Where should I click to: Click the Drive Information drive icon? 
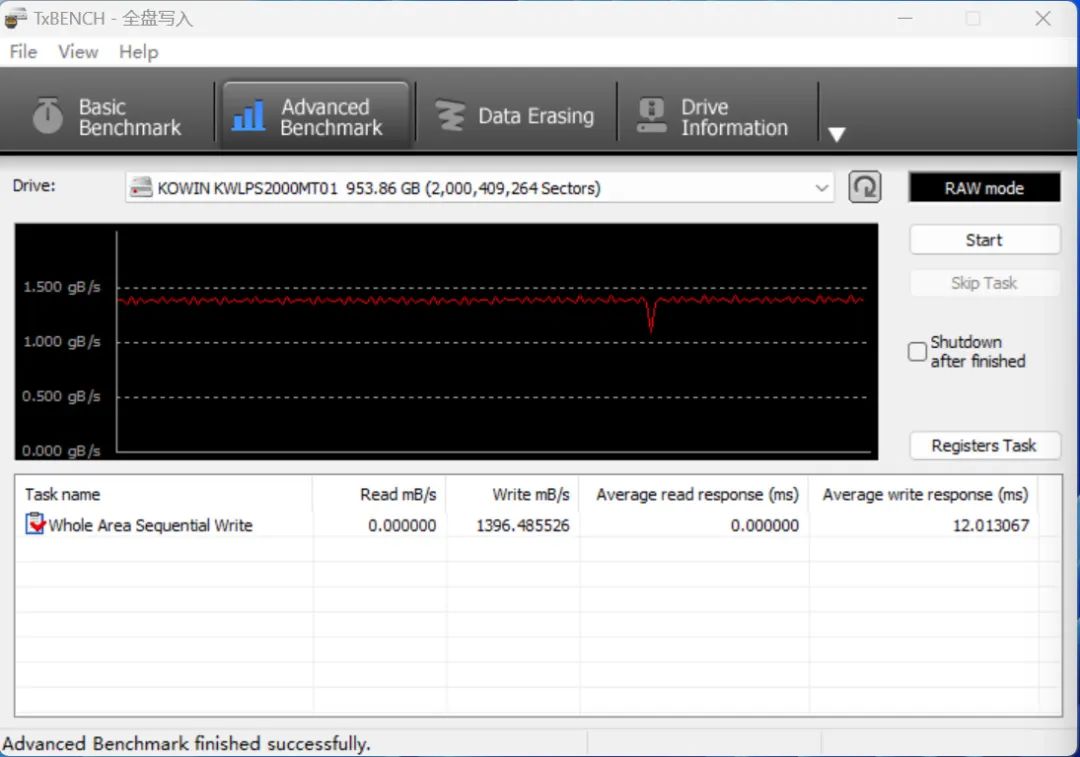[651, 115]
